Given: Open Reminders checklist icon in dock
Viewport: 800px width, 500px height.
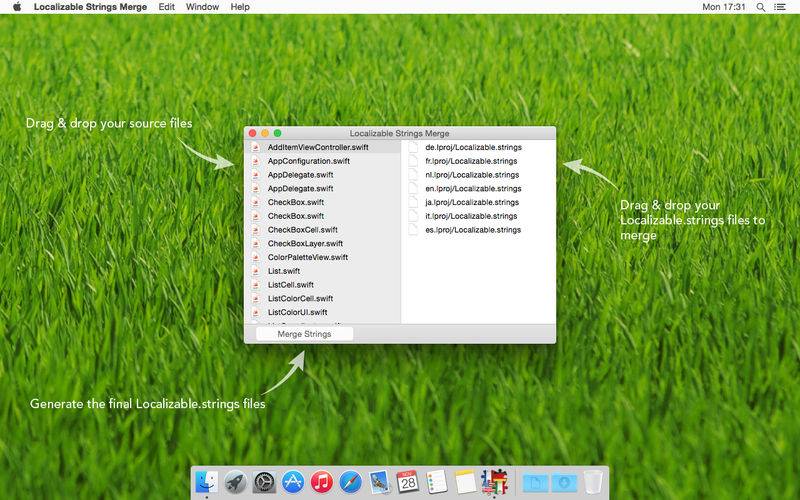Looking at the screenshot, I should (x=437, y=482).
